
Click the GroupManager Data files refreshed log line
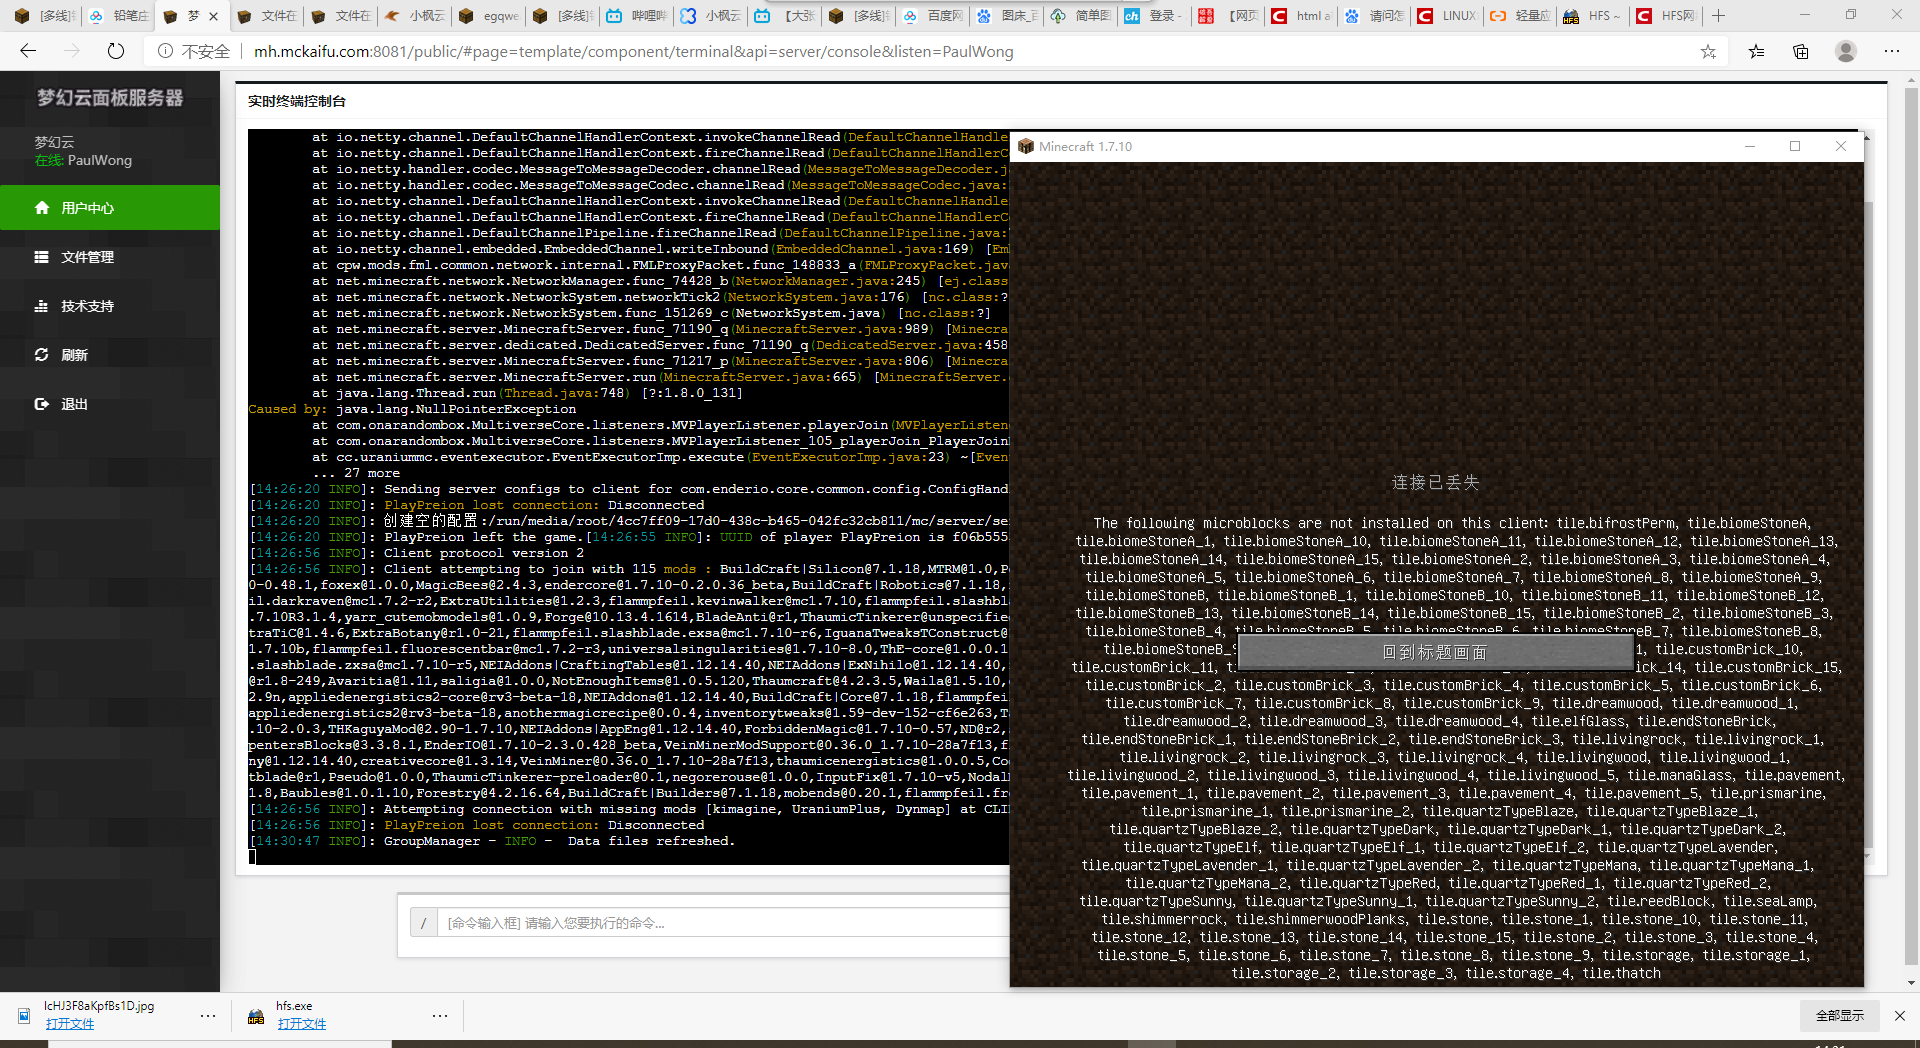492,841
